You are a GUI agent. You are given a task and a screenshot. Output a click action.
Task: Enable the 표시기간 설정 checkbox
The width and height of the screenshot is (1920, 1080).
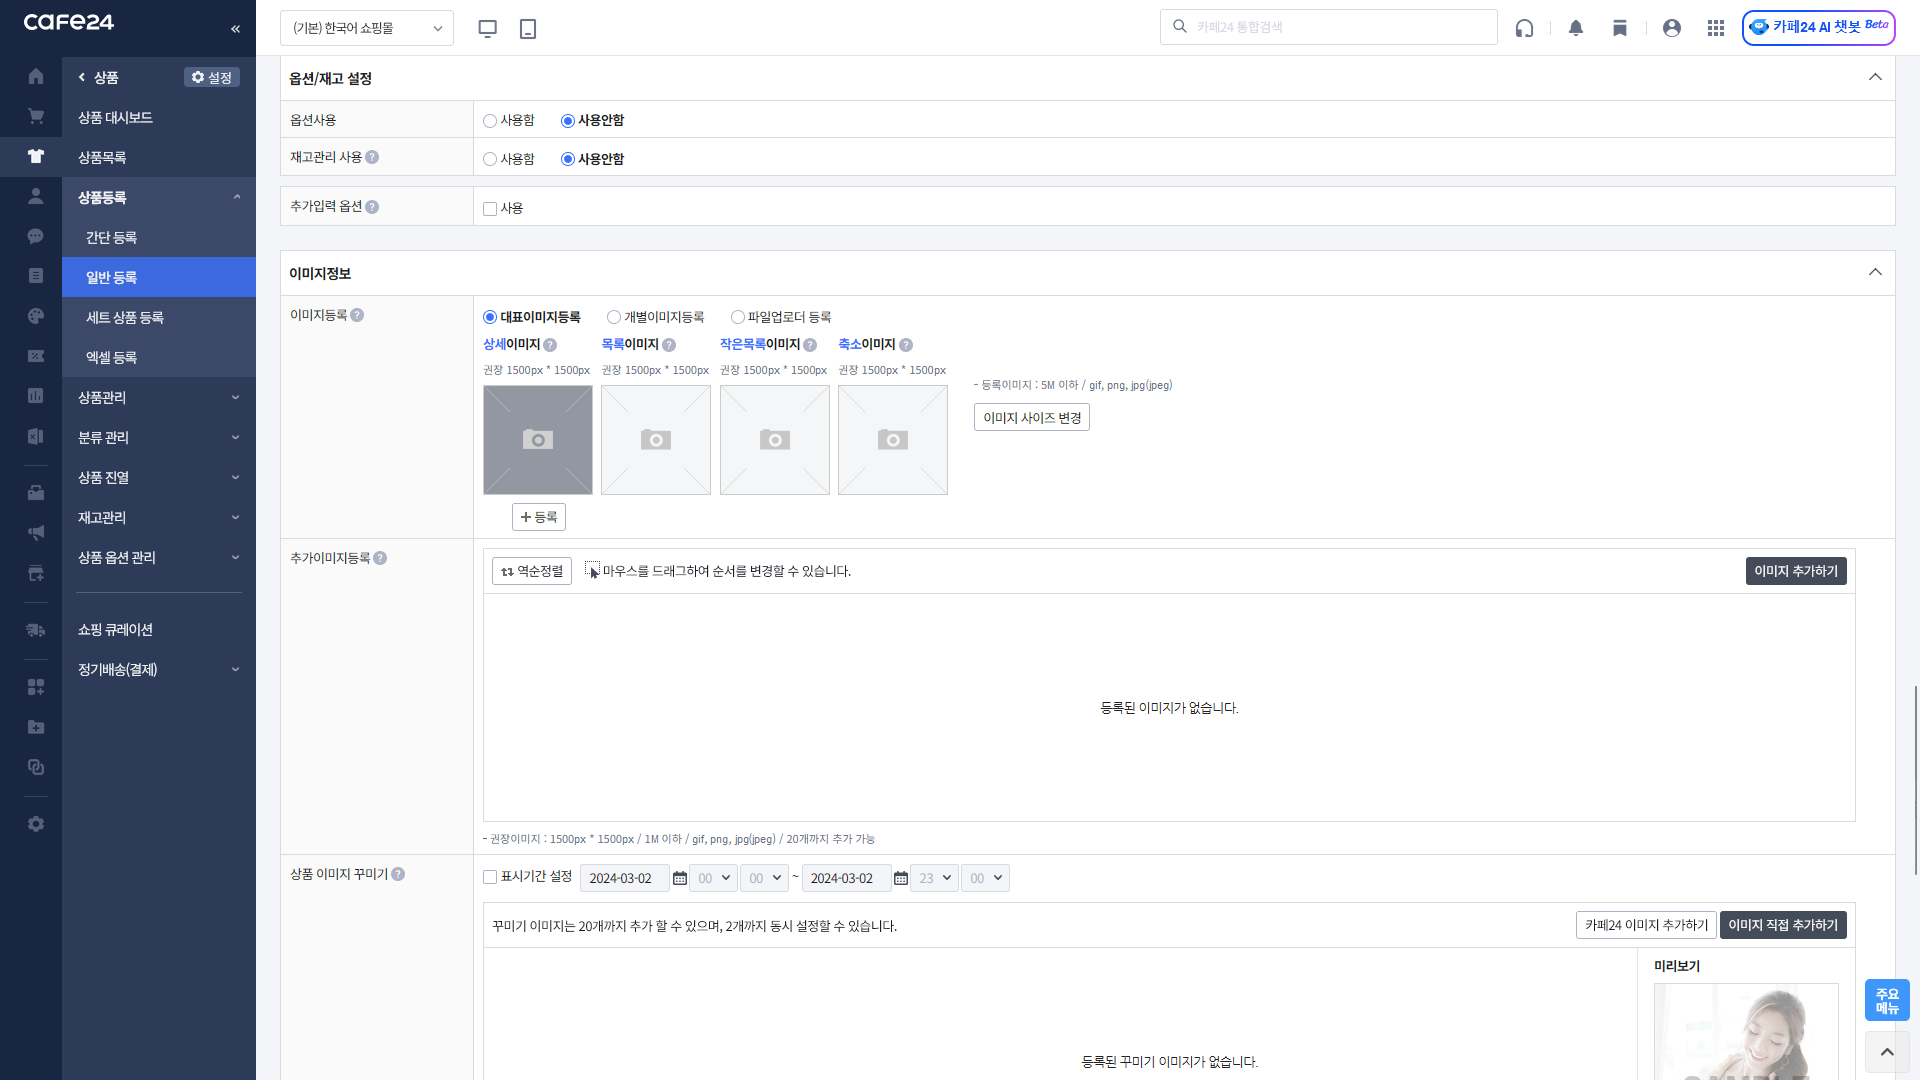tap(490, 877)
